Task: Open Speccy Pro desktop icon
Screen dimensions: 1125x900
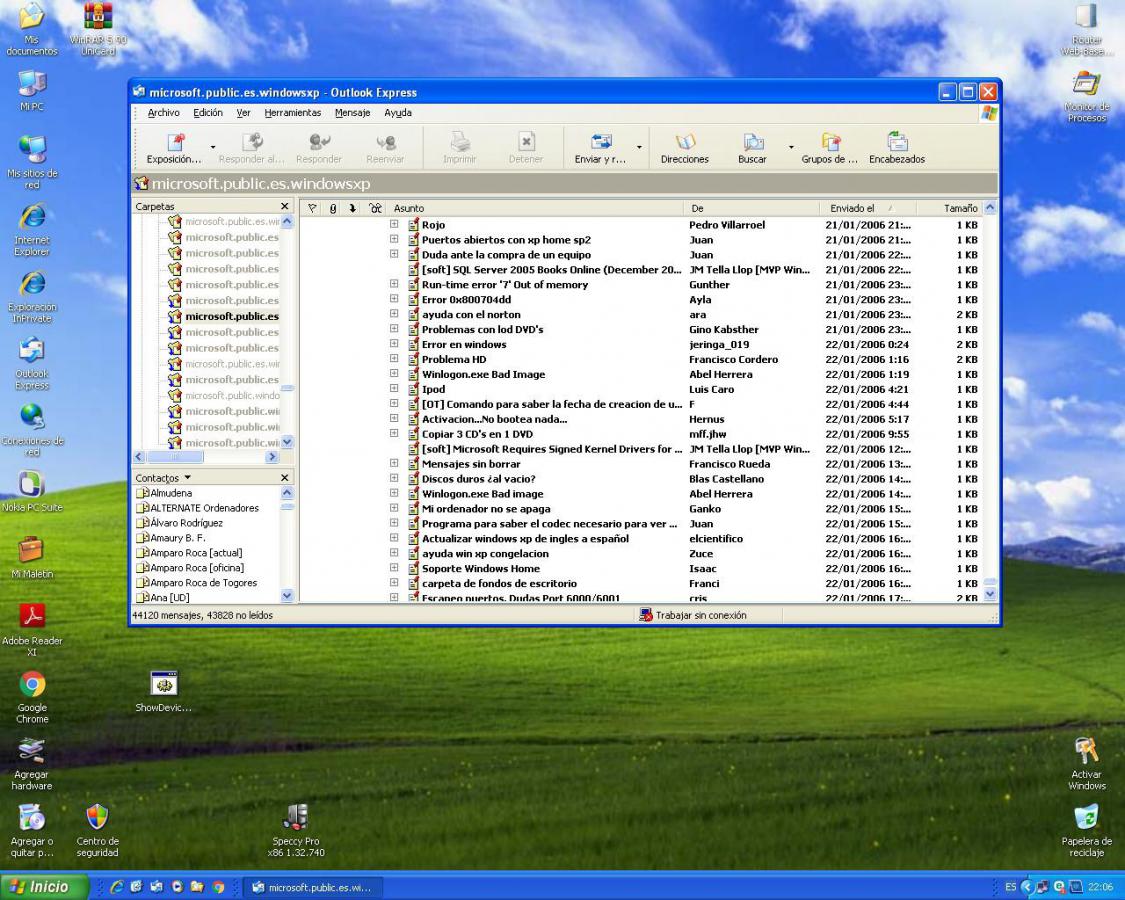Action: [296, 819]
